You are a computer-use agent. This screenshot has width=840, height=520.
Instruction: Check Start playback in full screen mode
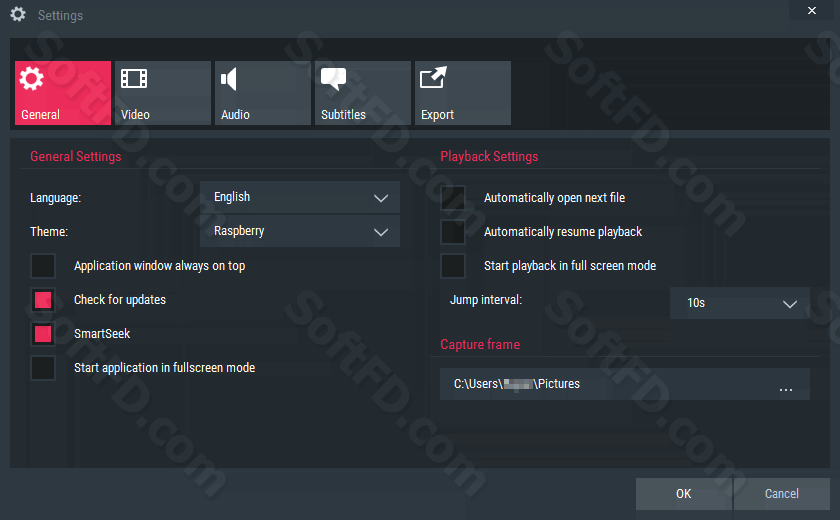pos(453,266)
